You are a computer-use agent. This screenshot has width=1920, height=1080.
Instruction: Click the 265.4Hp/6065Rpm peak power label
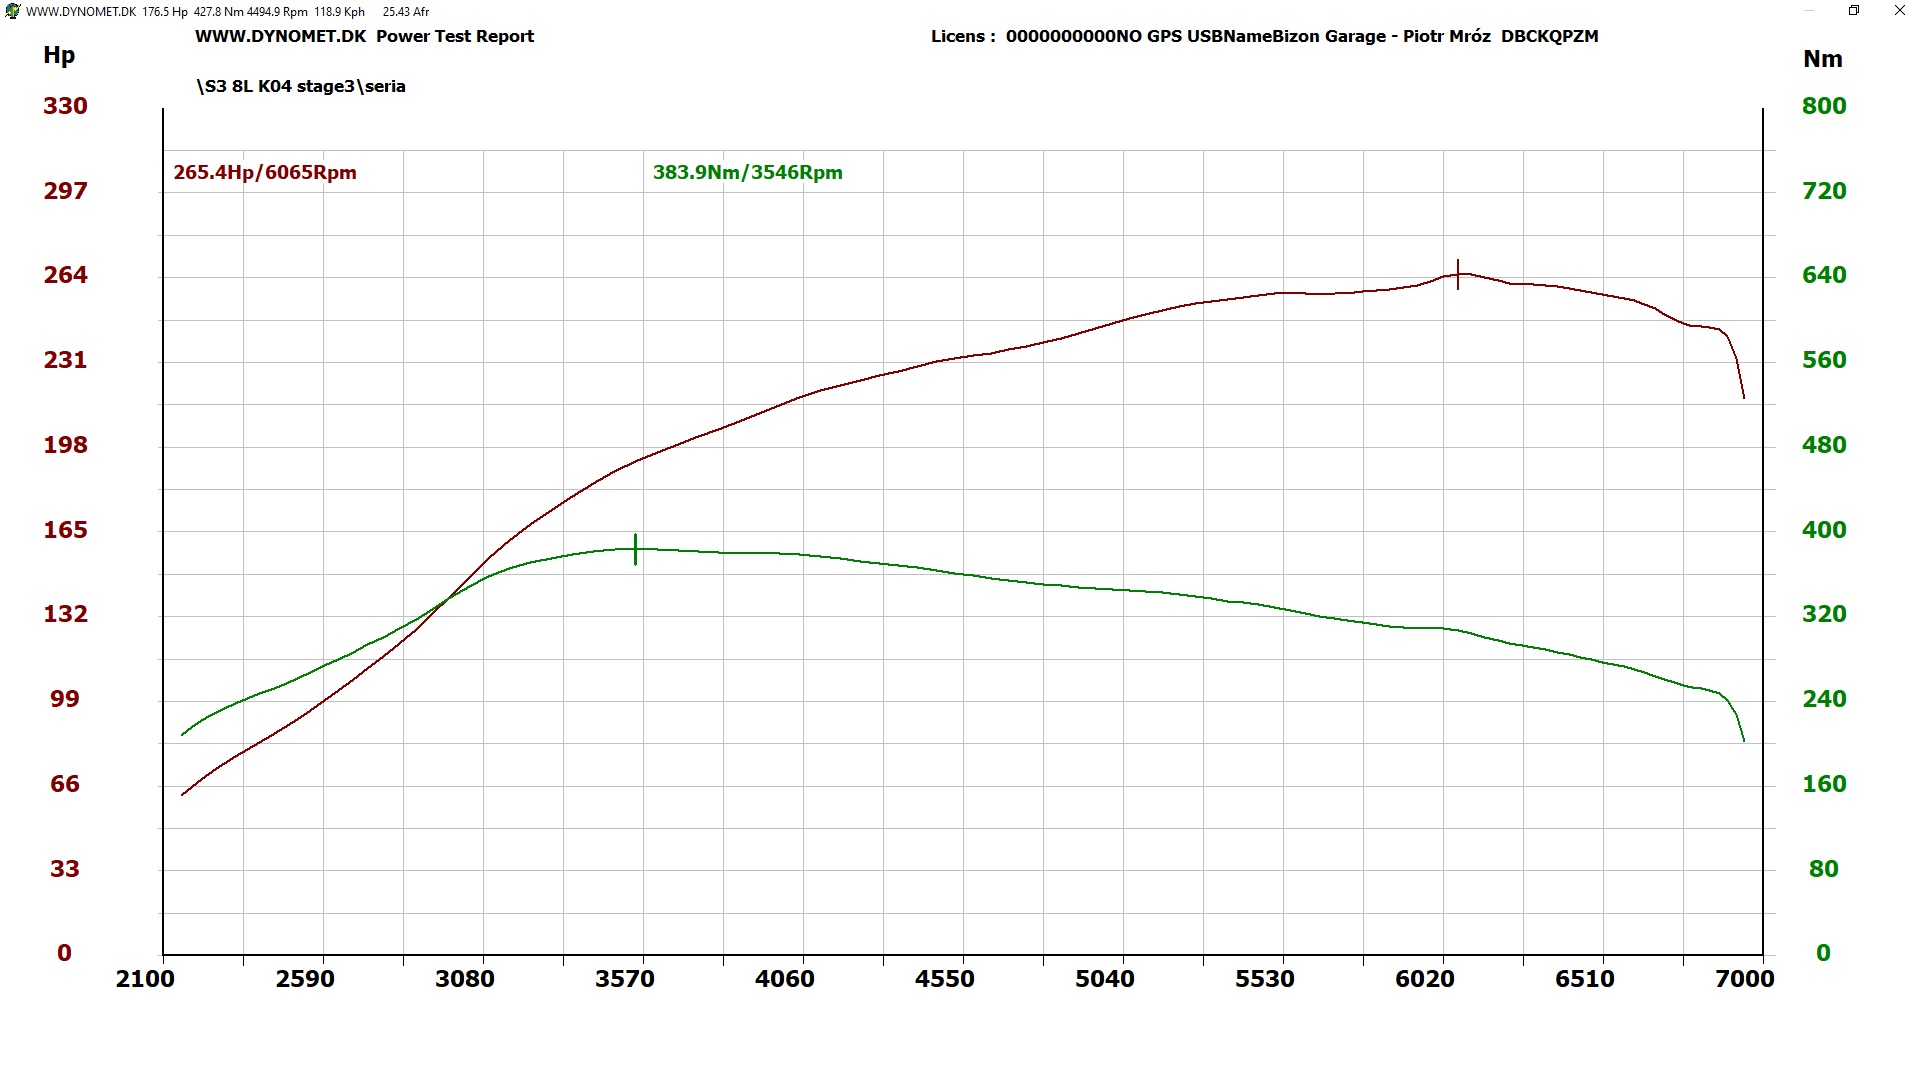pyautogui.click(x=265, y=172)
